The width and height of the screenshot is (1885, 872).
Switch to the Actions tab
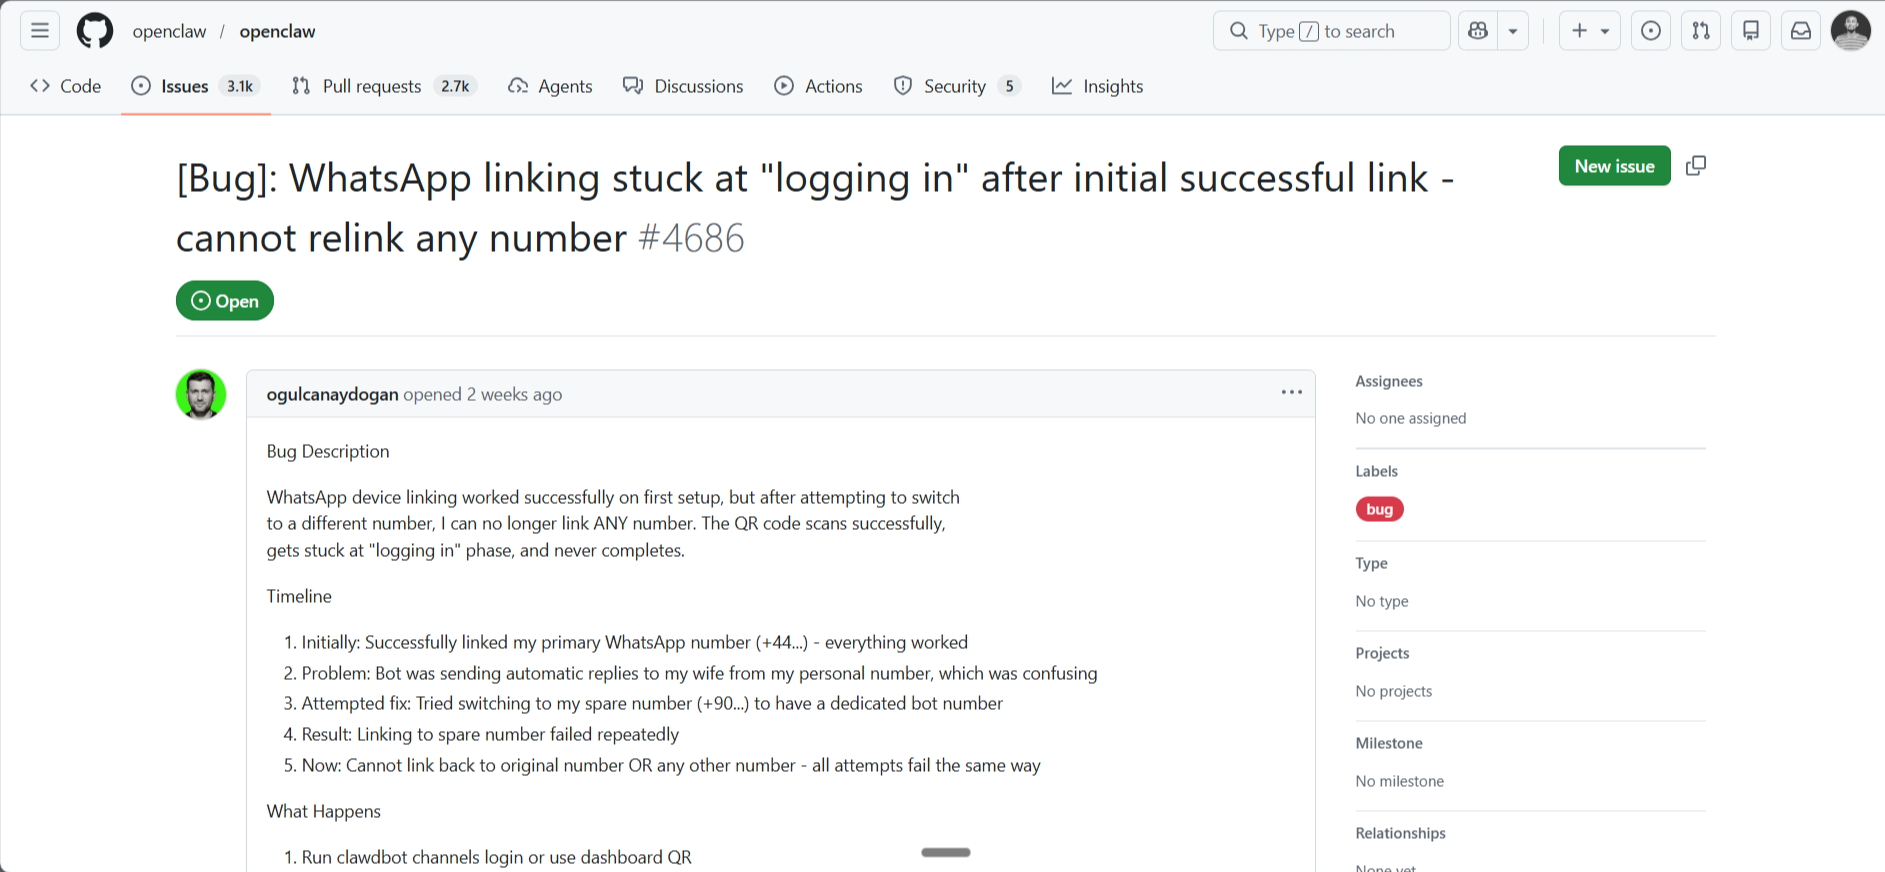coord(818,86)
